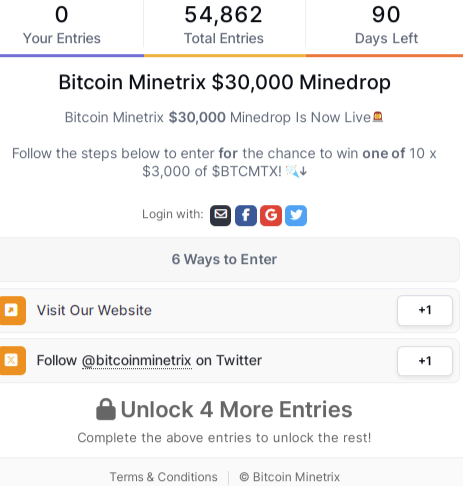Viewport: 463px width, 486px height.
Task: Open the @bitcoinminetrix Twitter handle link
Action: (137, 361)
